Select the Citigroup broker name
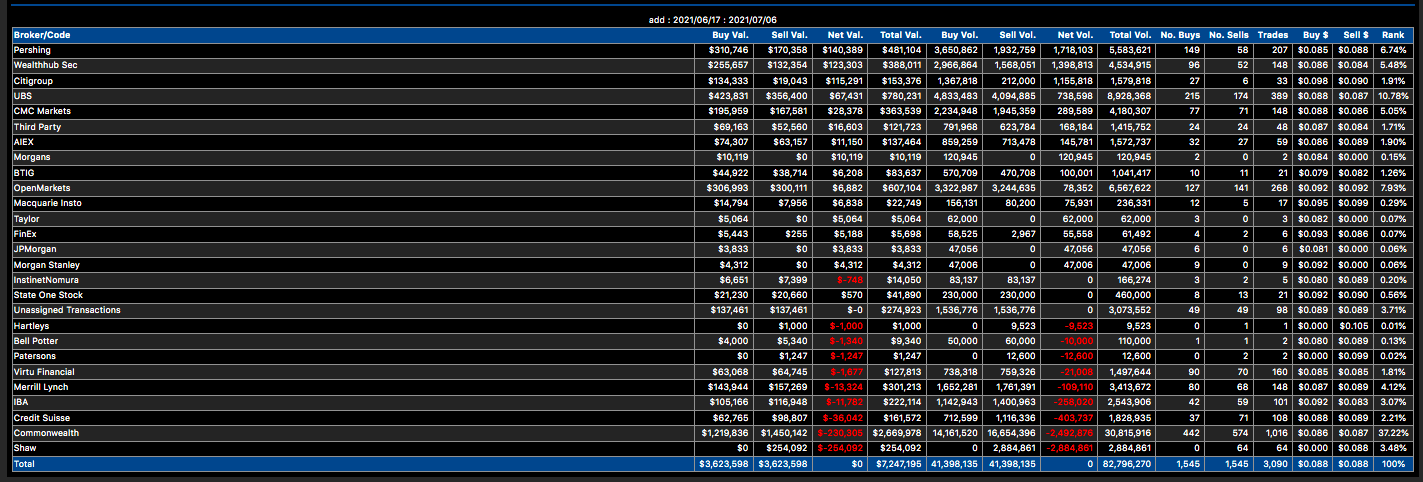1423x482 pixels. click(x=33, y=81)
